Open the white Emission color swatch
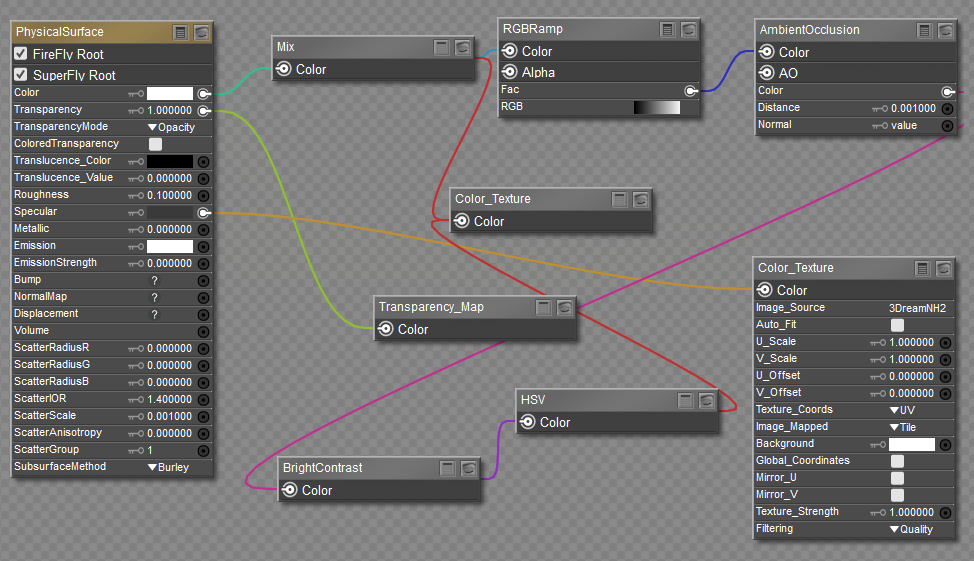Image resolution: width=974 pixels, height=561 pixels. [170, 247]
